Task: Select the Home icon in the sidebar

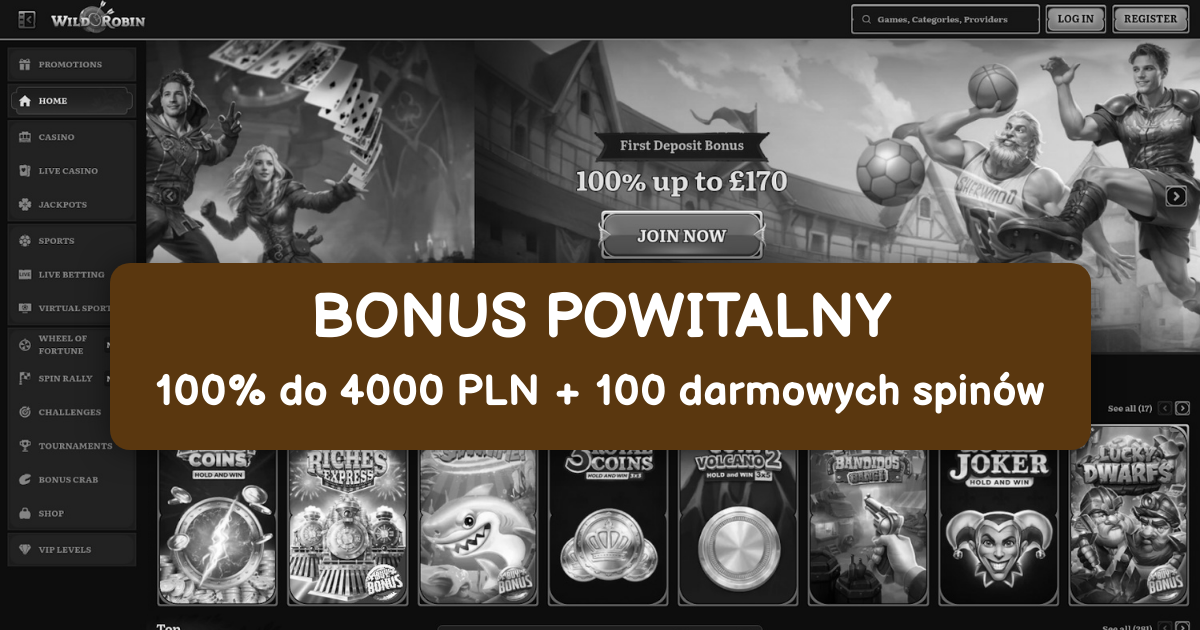Action: 25,101
